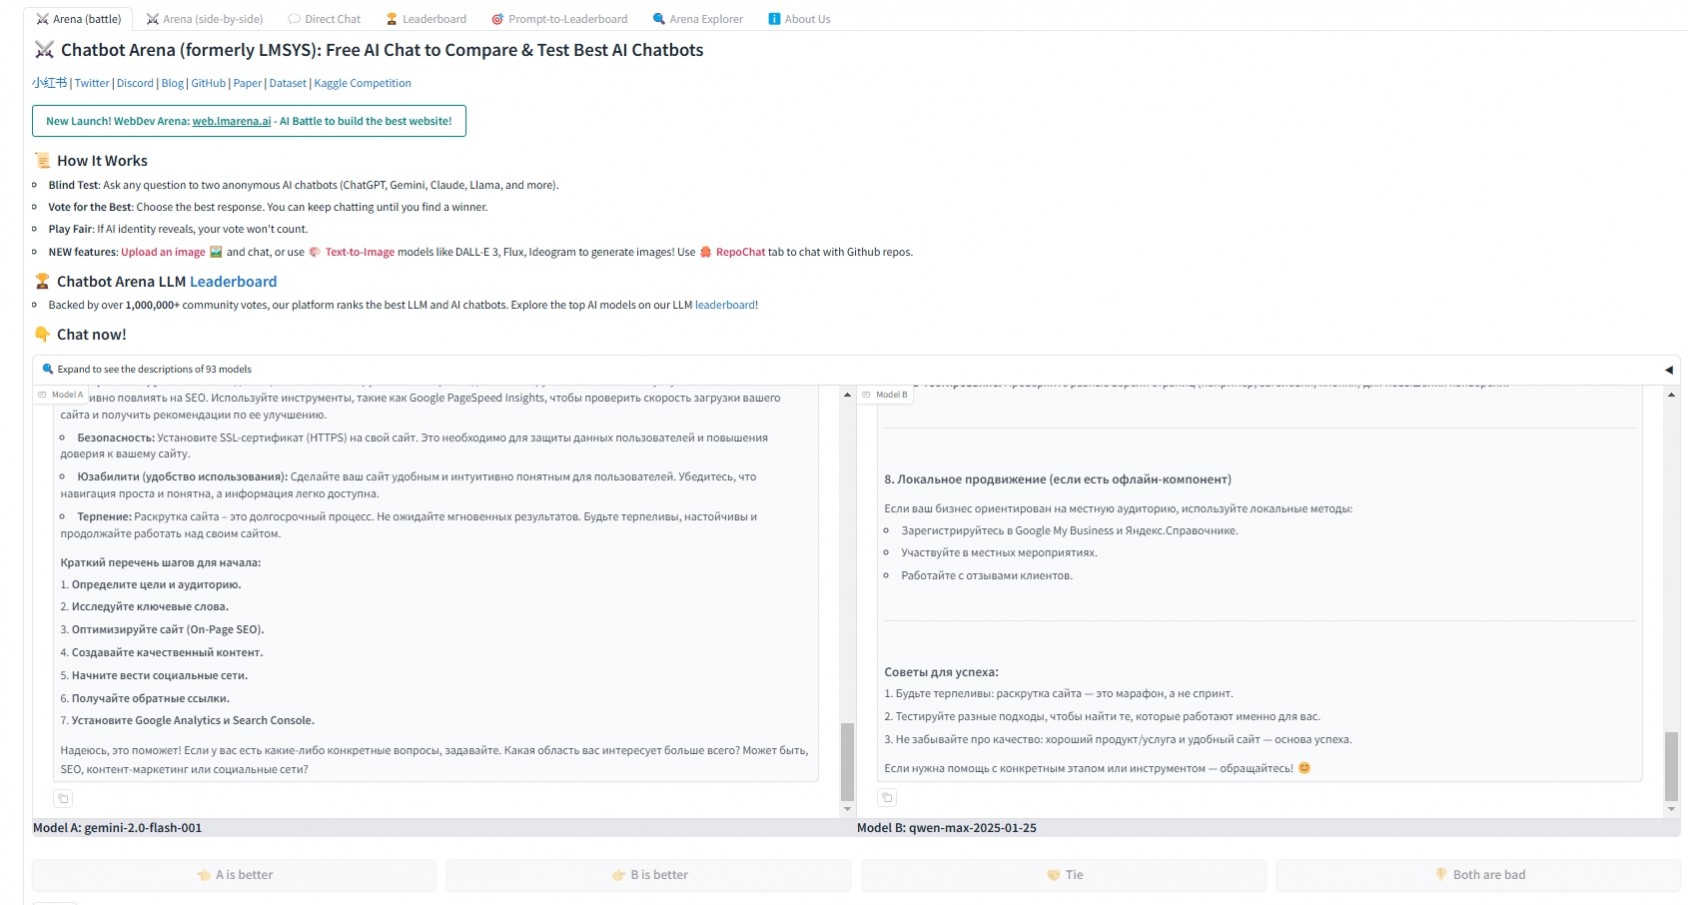The height and width of the screenshot is (905, 1688).
Task: Click the 'Model B: qwen-max-2025-01-25' label
Action: (946, 828)
